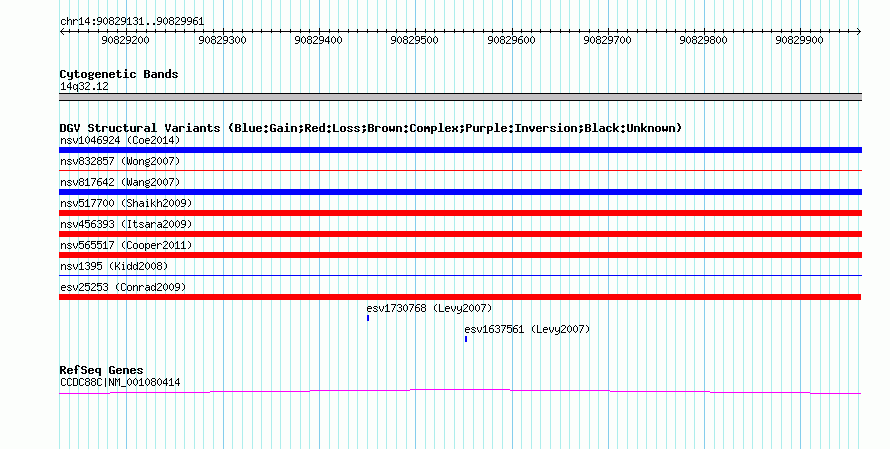
Task: Click the 90829300 ruler tick label
Action: 222,40
